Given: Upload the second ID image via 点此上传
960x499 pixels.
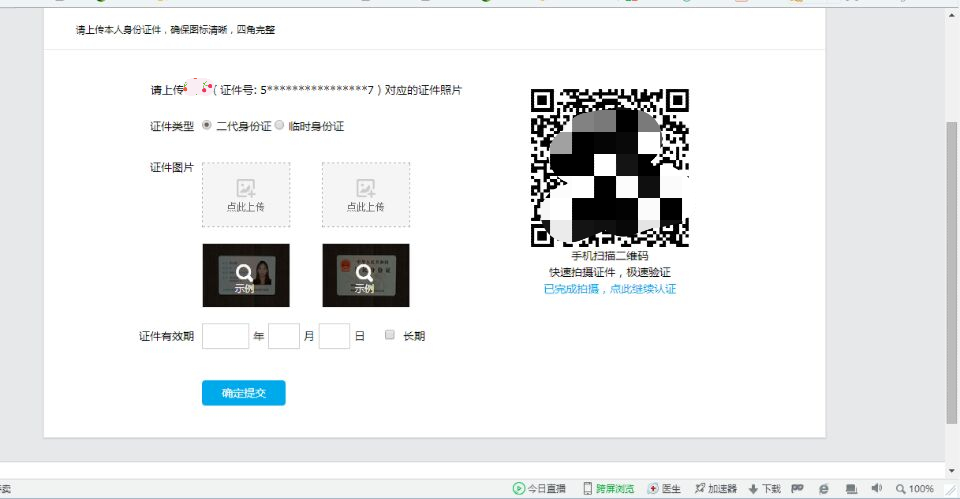Looking at the screenshot, I should pyautogui.click(x=366, y=195).
